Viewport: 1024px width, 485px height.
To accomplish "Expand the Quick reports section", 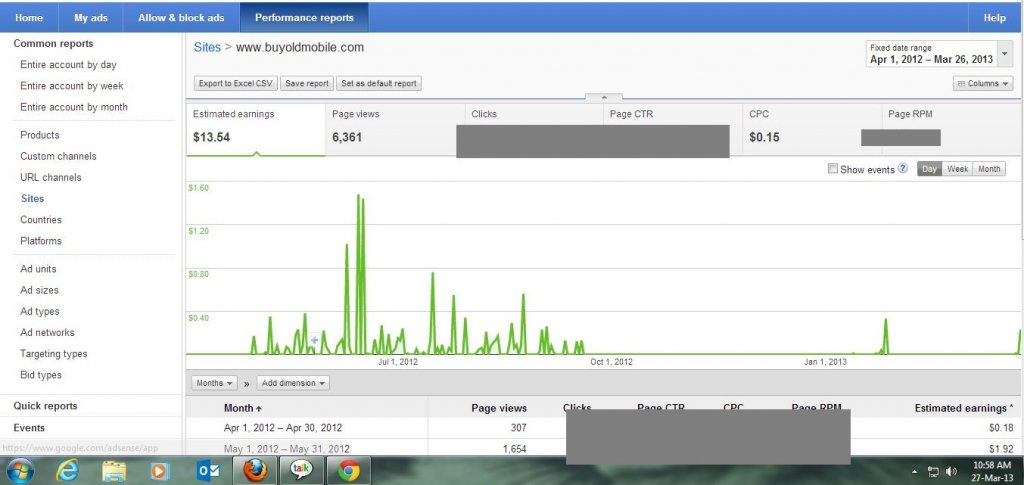I will coord(45,406).
